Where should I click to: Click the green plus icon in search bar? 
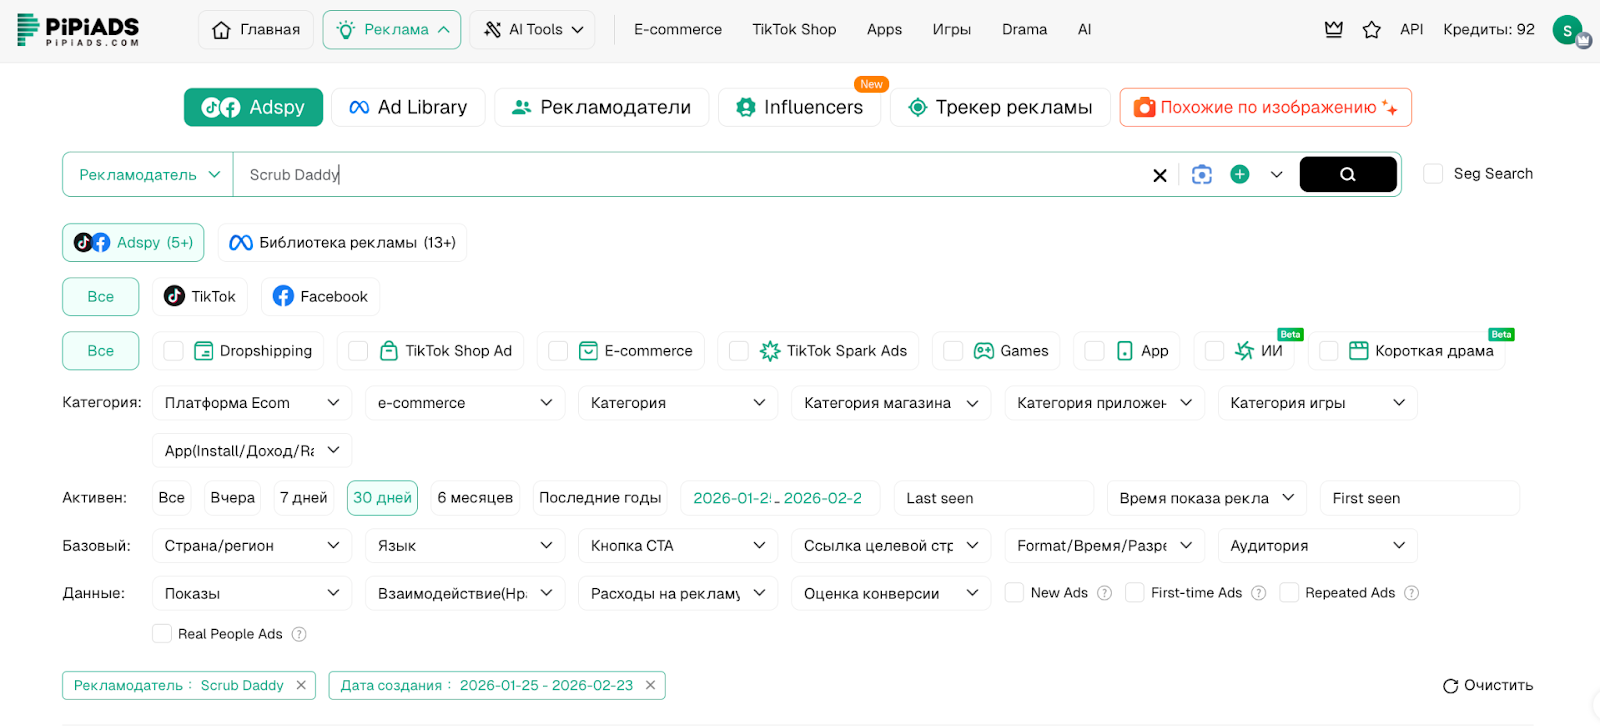(x=1239, y=174)
